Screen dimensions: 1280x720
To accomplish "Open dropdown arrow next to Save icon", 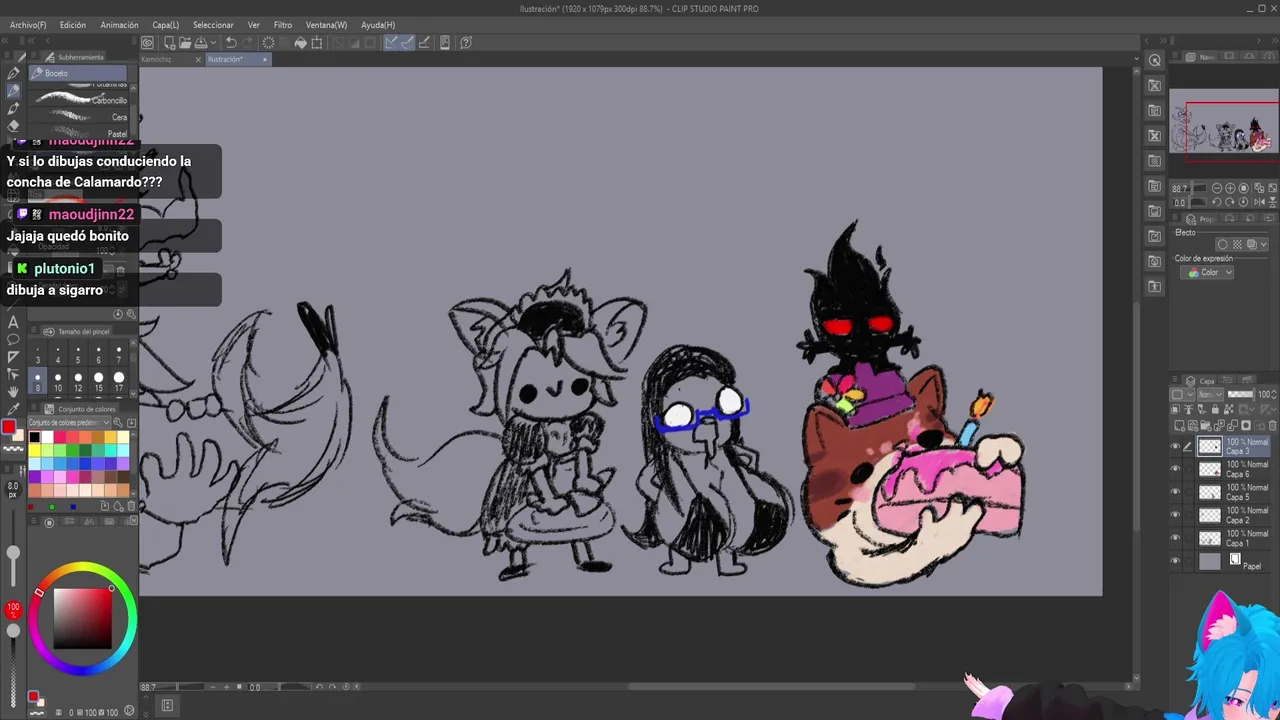I will pos(214,43).
